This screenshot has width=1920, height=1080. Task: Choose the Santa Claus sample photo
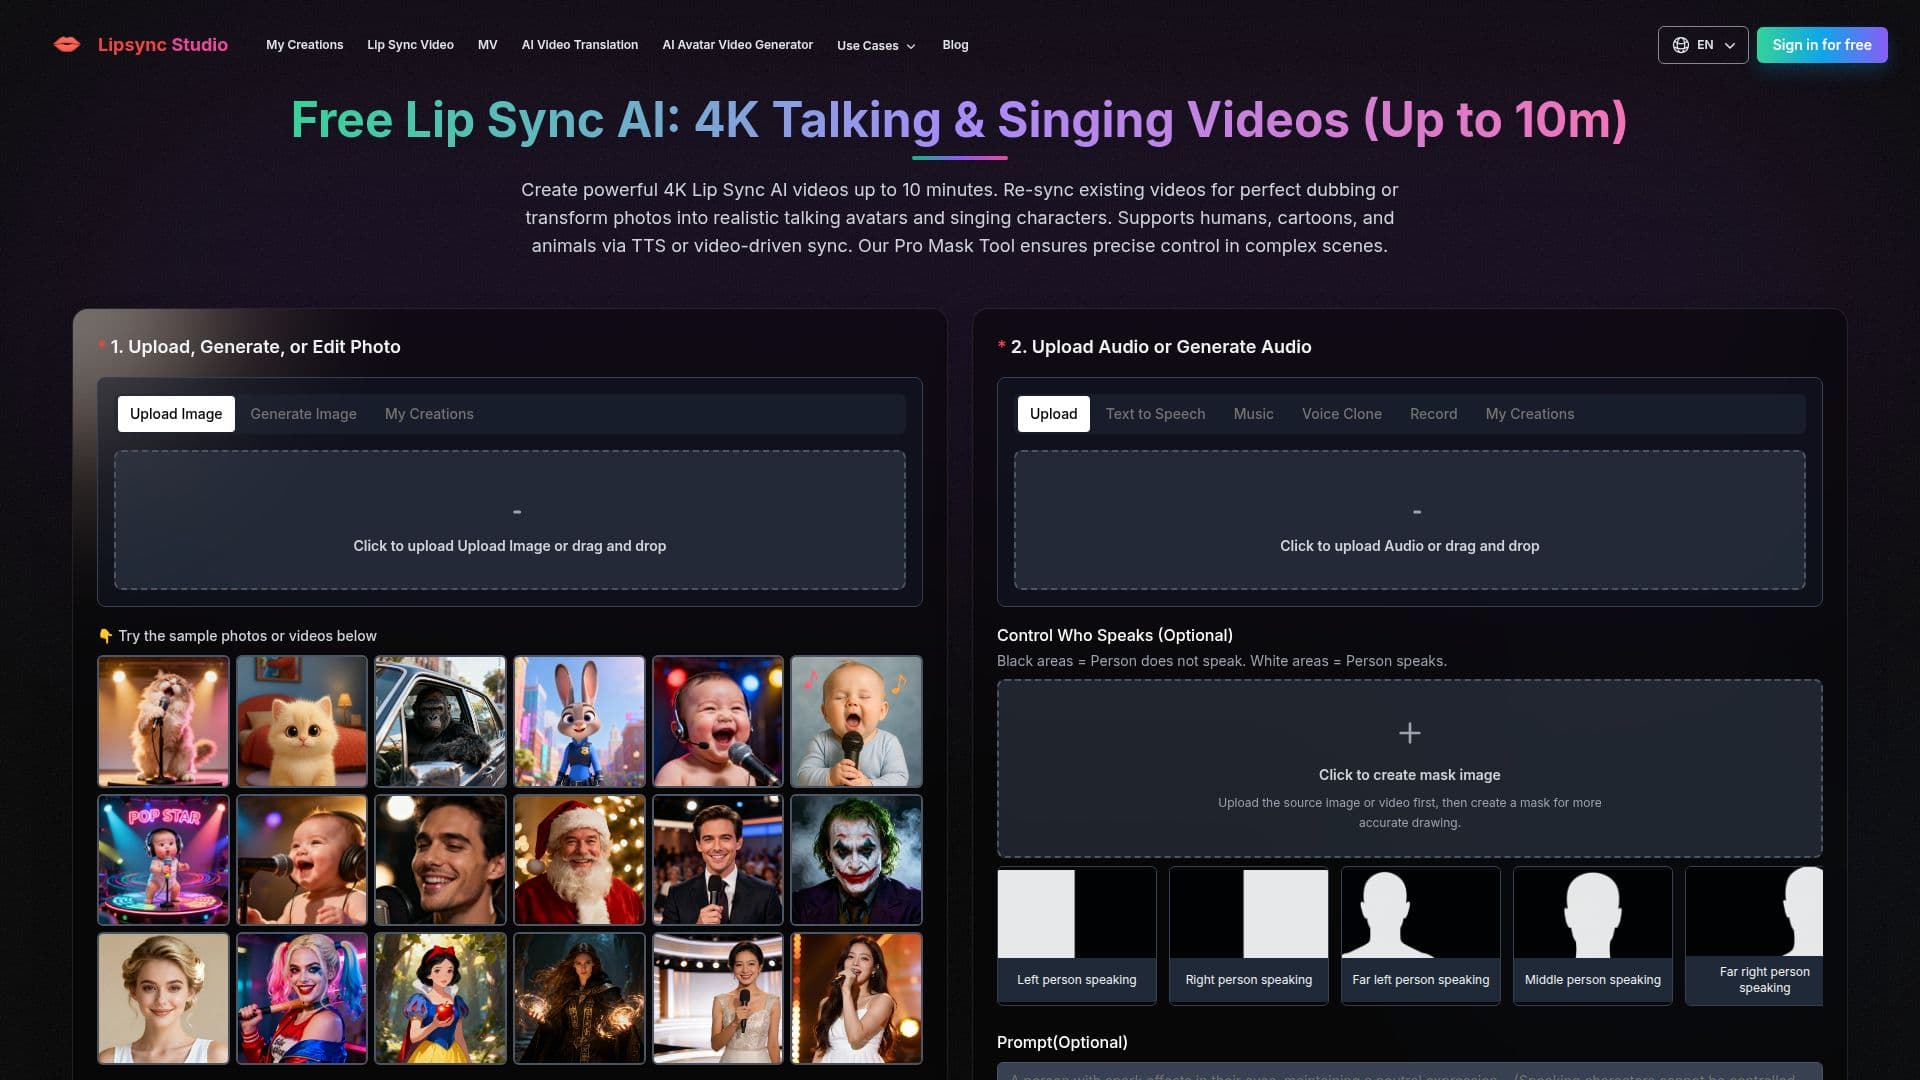(579, 860)
